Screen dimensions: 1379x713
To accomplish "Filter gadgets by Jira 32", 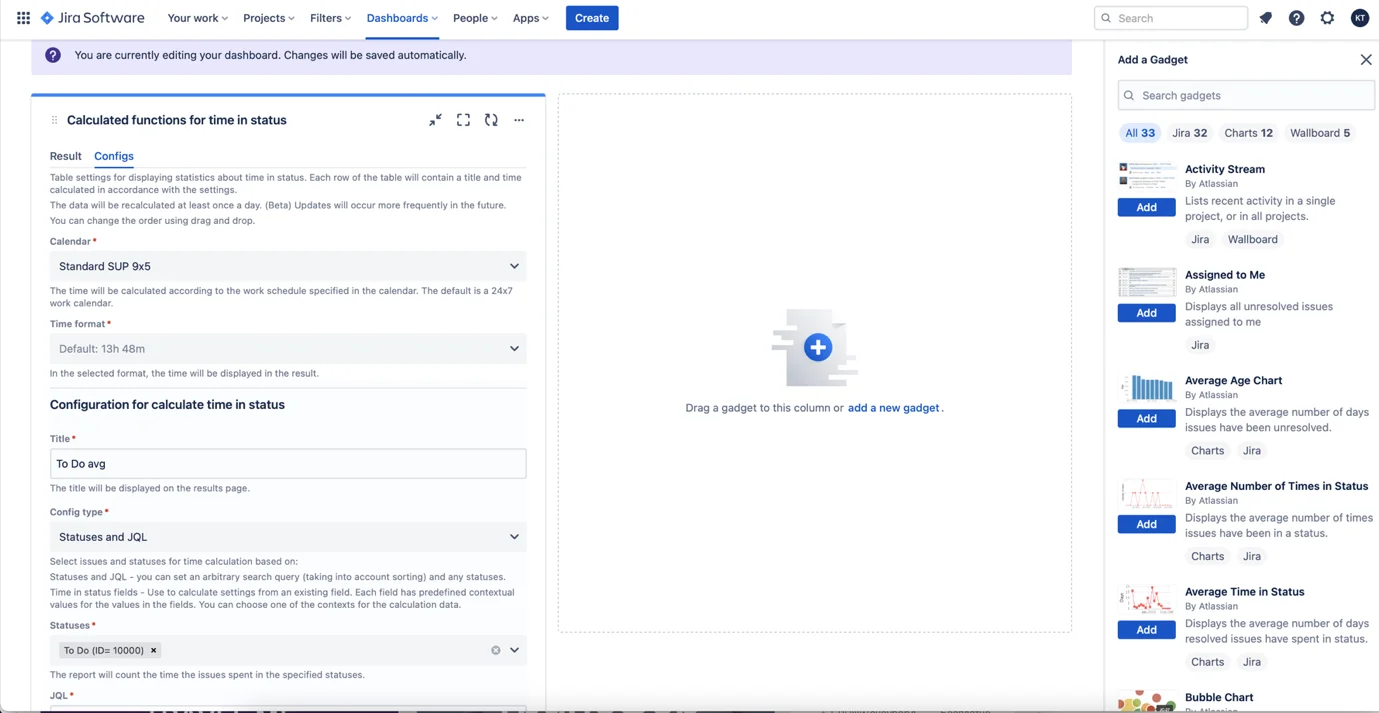I will point(1190,133).
